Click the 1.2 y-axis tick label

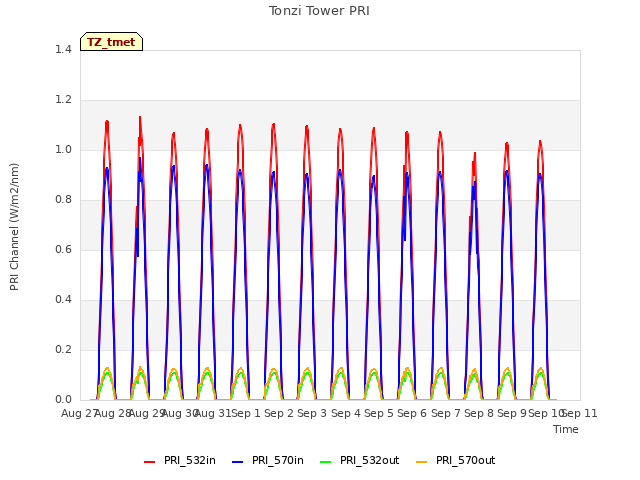coord(63,100)
